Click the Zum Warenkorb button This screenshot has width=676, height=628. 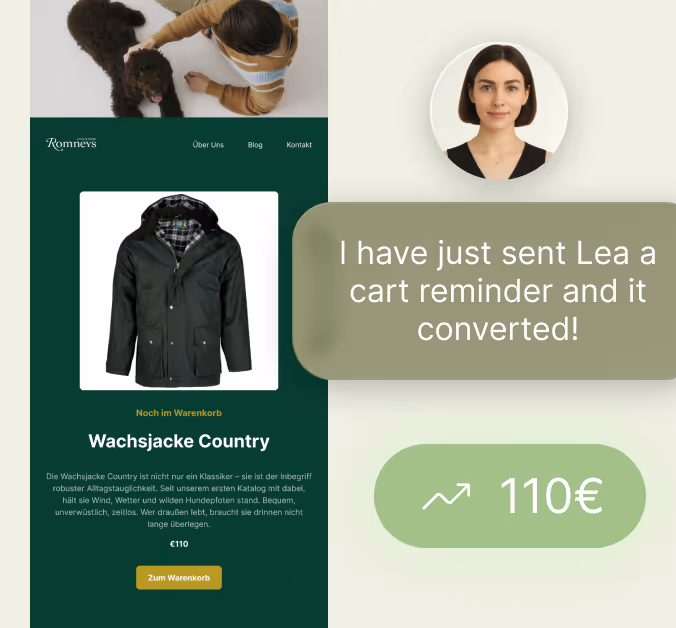[x=179, y=578]
